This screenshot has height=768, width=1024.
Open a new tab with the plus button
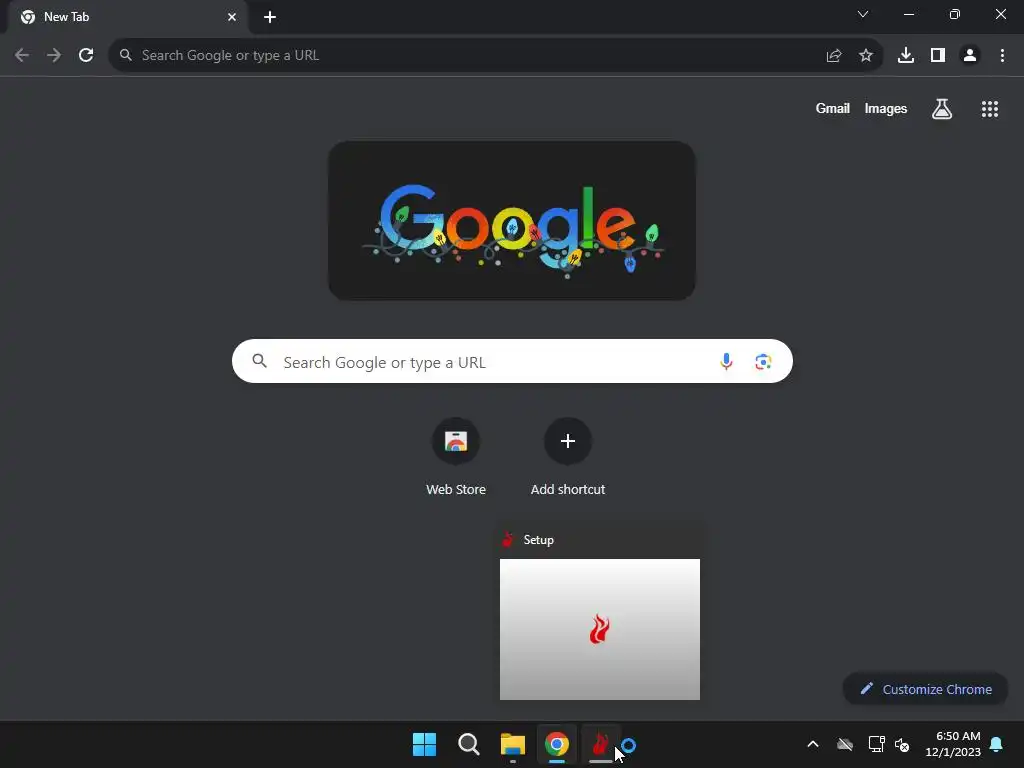(x=270, y=17)
